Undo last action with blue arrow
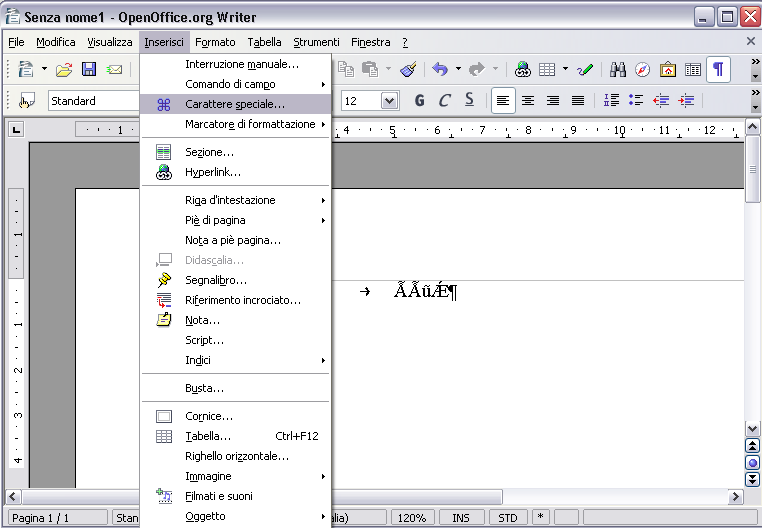 [x=440, y=70]
